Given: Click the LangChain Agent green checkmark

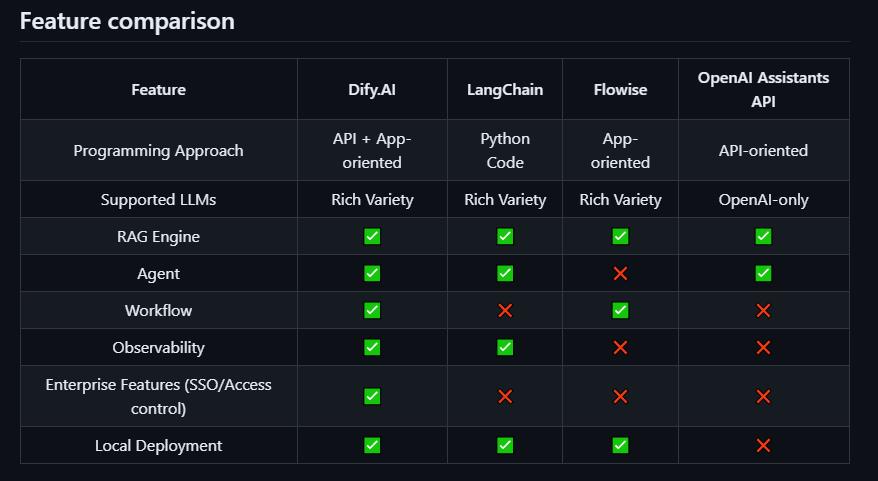Looking at the screenshot, I should click(x=505, y=274).
